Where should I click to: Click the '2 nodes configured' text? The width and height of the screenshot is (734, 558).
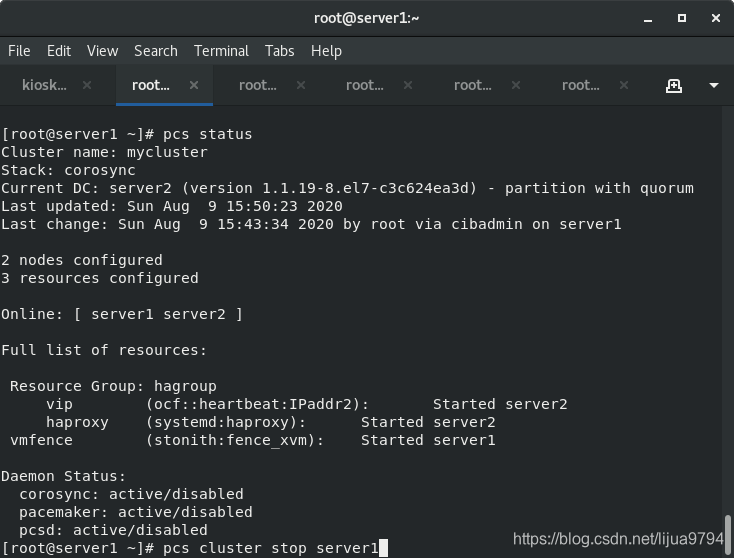pyautogui.click(x=82, y=260)
